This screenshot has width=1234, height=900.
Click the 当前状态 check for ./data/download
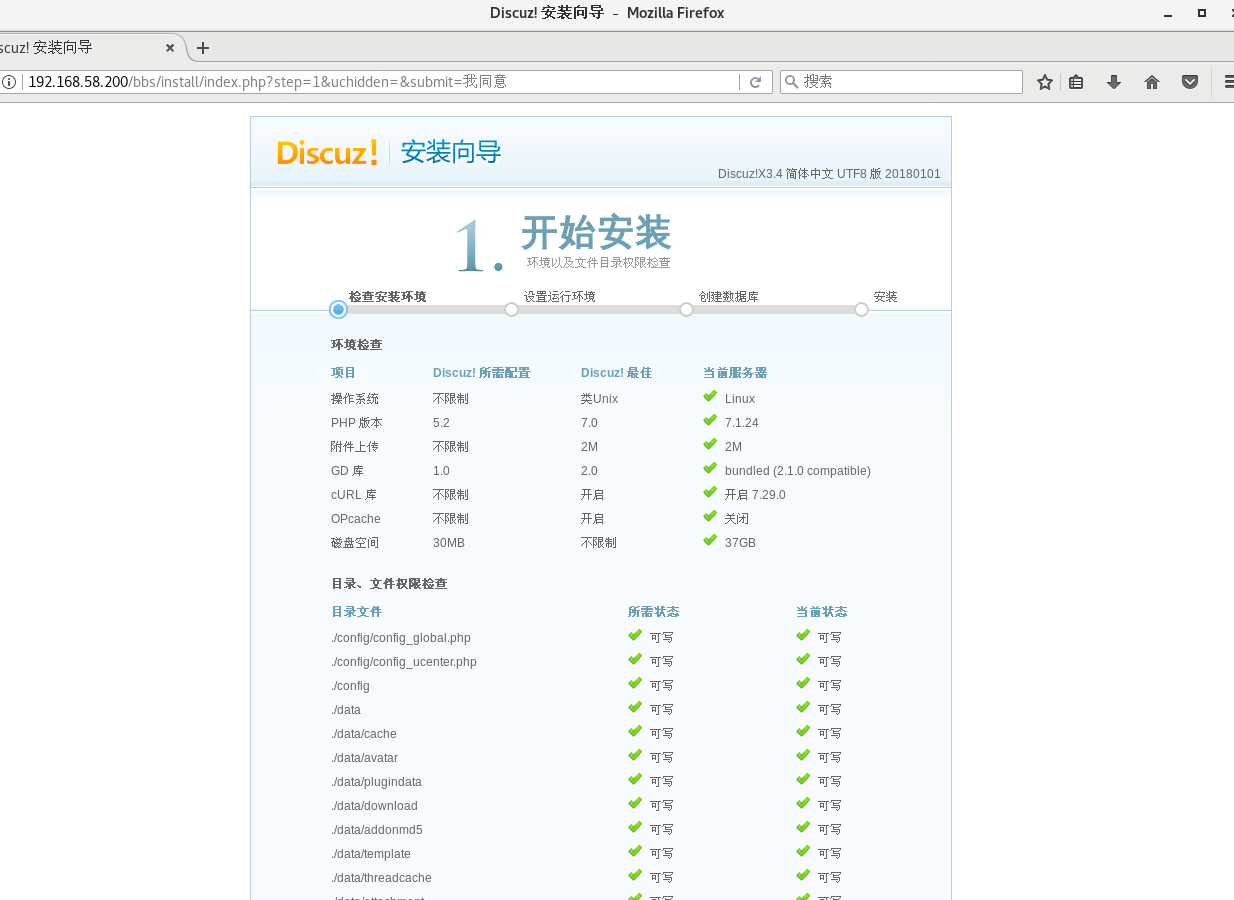(x=803, y=804)
